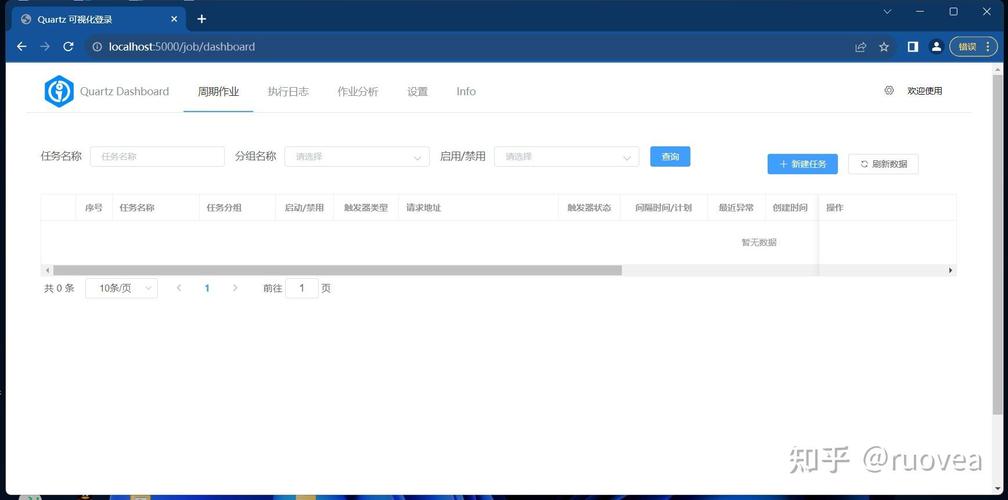Switch to the 周期作业 tab
Viewport: 1008px width, 500px height.
pos(219,91)
